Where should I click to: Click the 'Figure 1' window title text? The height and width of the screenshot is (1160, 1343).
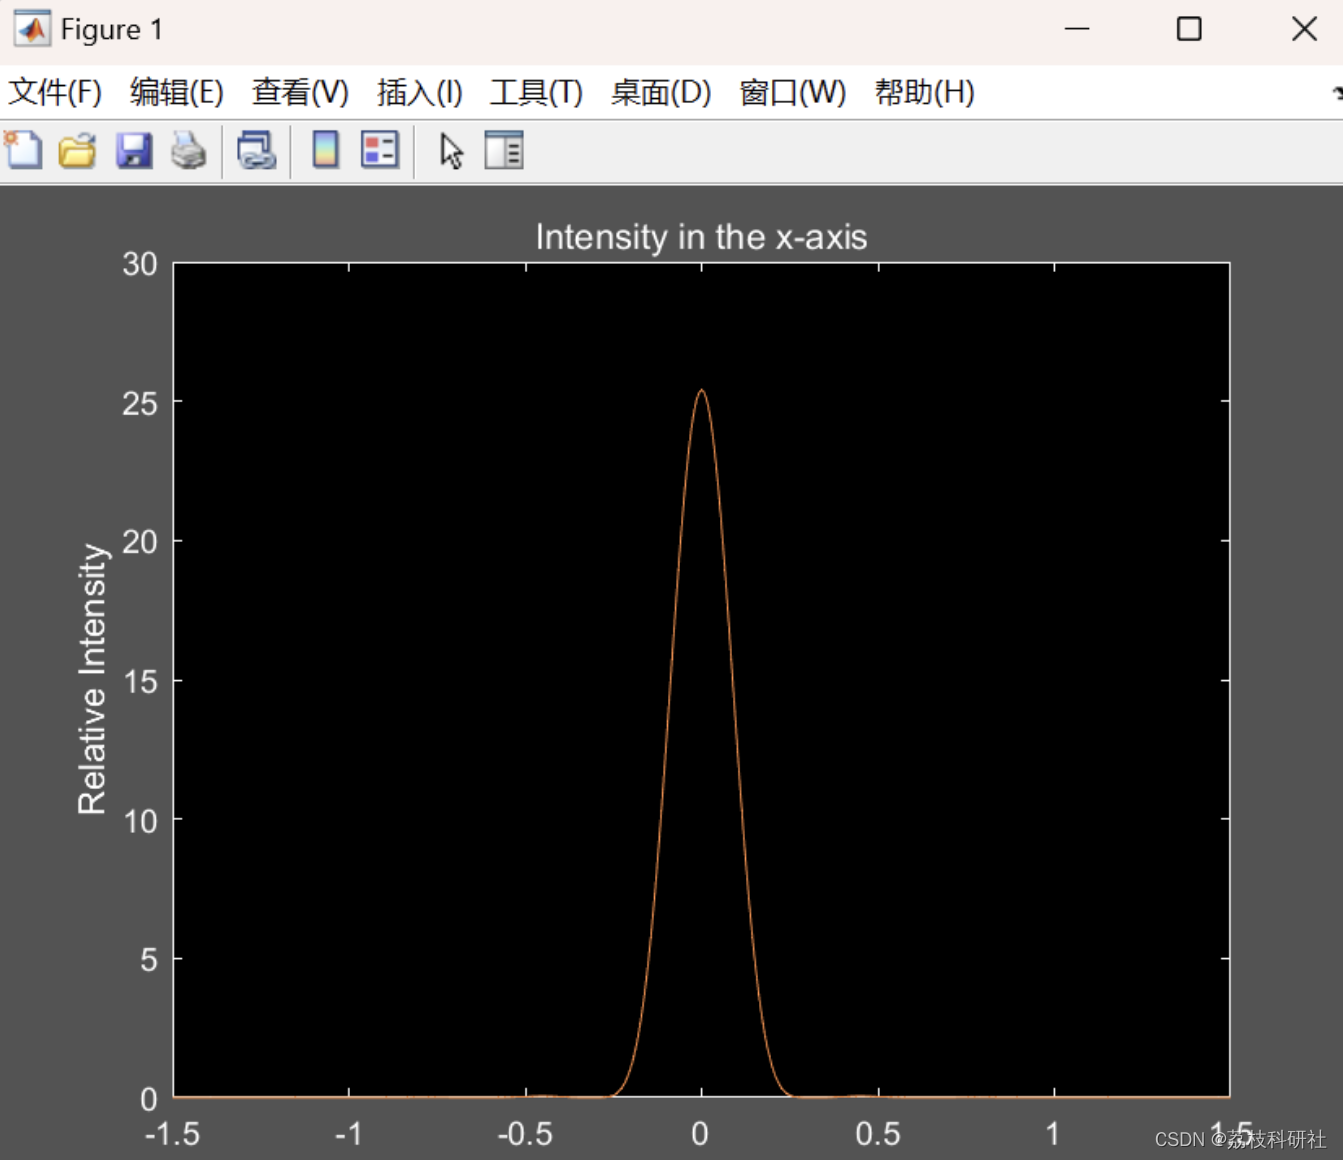coord(111,29)
